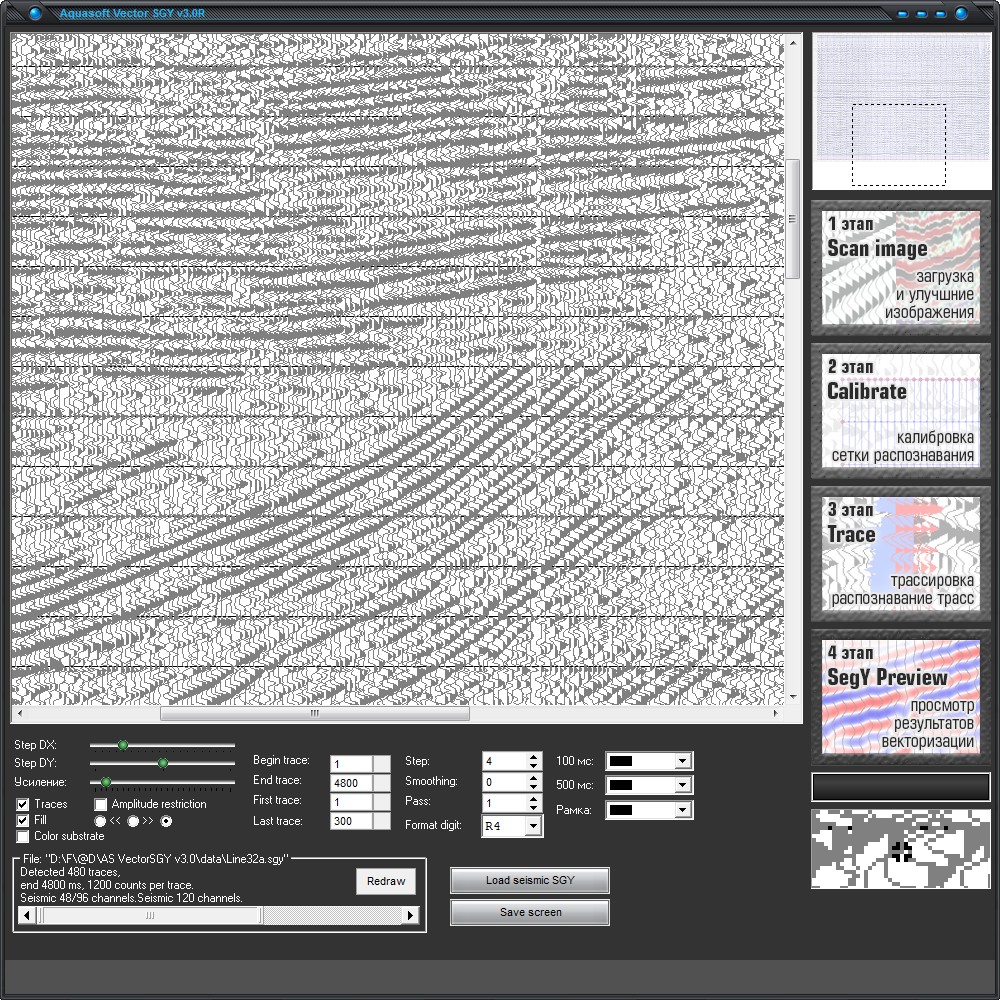The image size is (1000, 1000).
Task: Open the Calibrate stage panel
Action: (x=900, y=411)
